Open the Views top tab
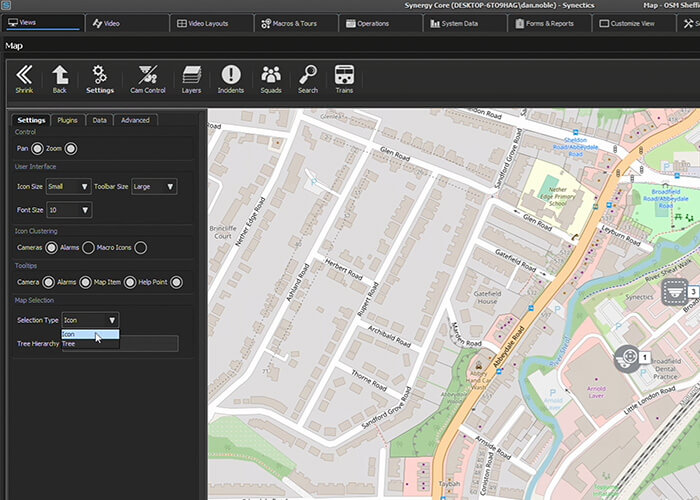The image size is (700, 500). tap(43, 23)
